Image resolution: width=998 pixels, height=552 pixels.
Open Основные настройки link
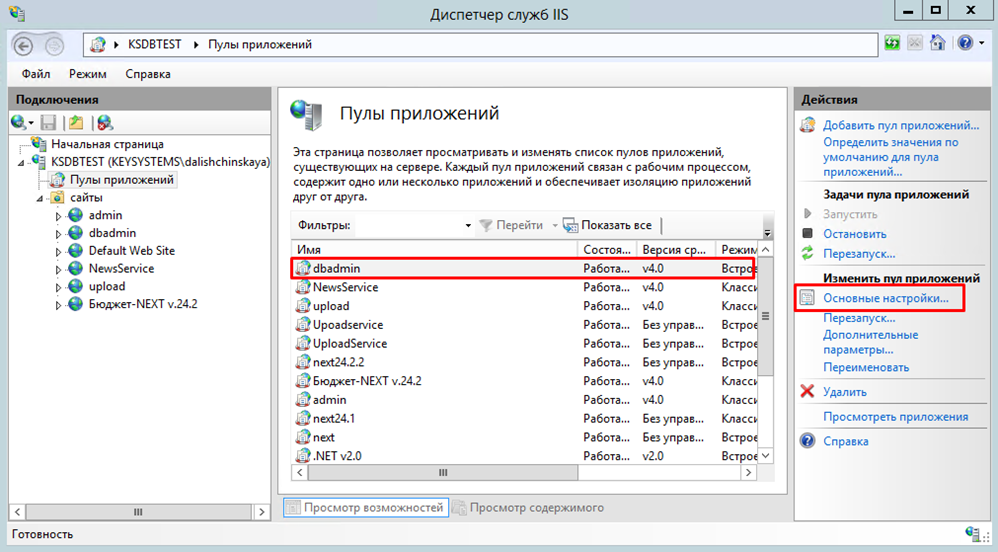coord(885,297)
